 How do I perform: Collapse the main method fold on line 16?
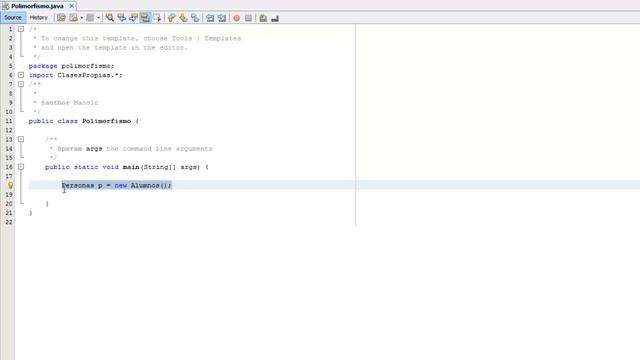click(x=21, y=167)
